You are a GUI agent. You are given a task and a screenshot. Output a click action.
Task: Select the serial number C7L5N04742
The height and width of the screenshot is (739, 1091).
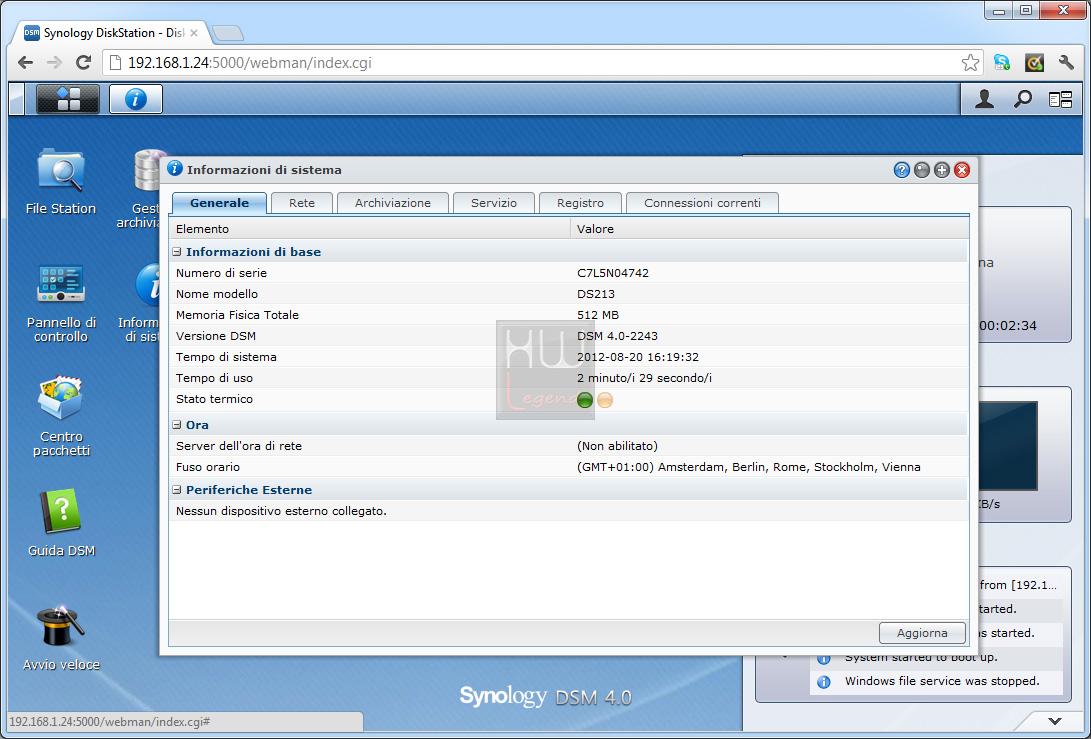coord(613,273)
